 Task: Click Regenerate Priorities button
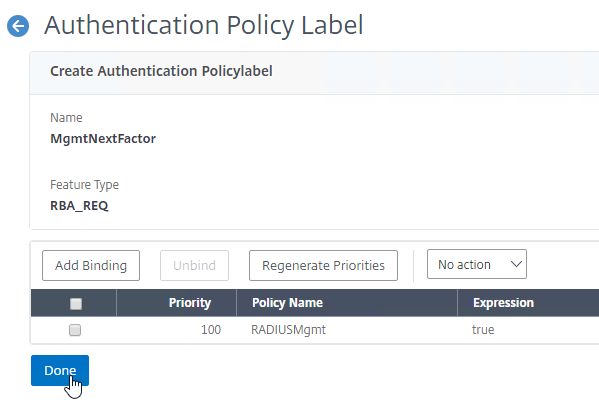point(323,265)
